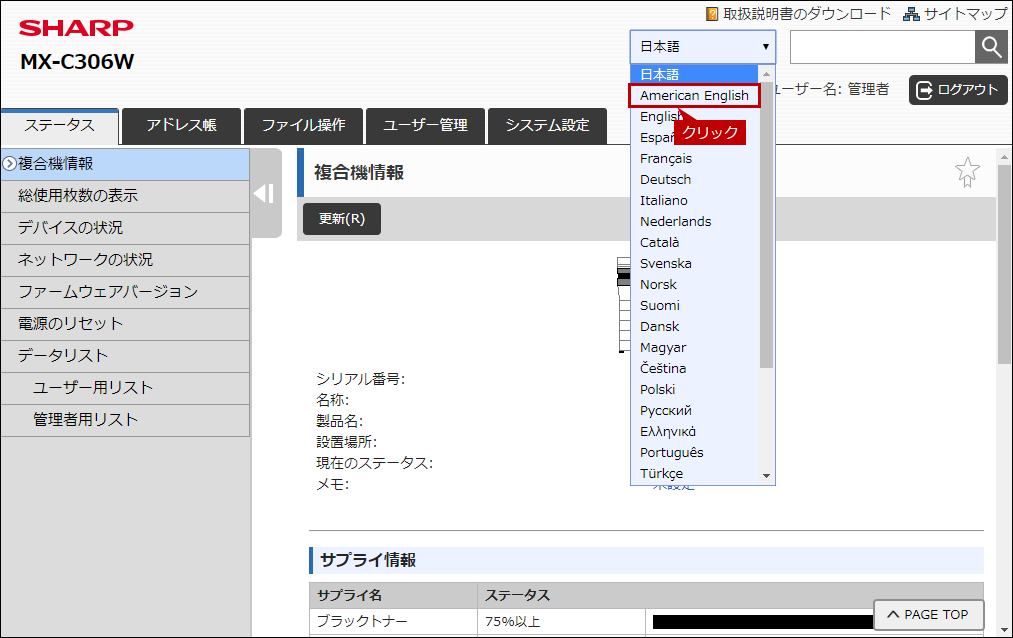Open the アドレス帳 tab
This screenshot has width=1013, height=638.
(182, 126)
